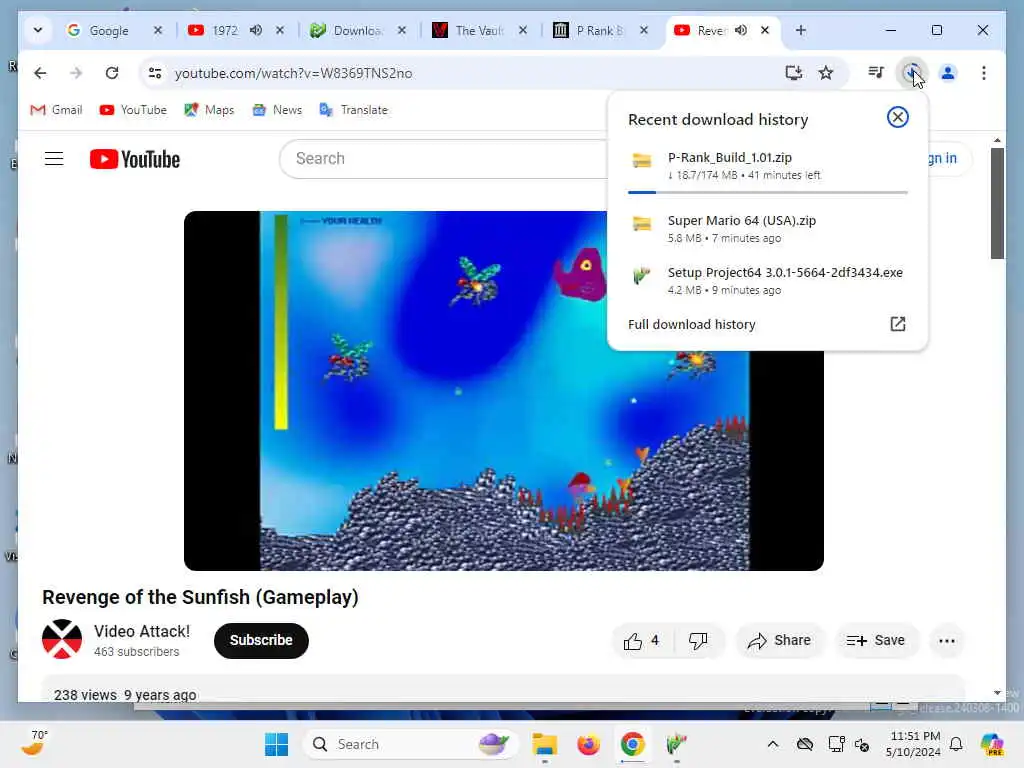
Task: Open the tab search dropdown arrow
Action: pos(38,30)
